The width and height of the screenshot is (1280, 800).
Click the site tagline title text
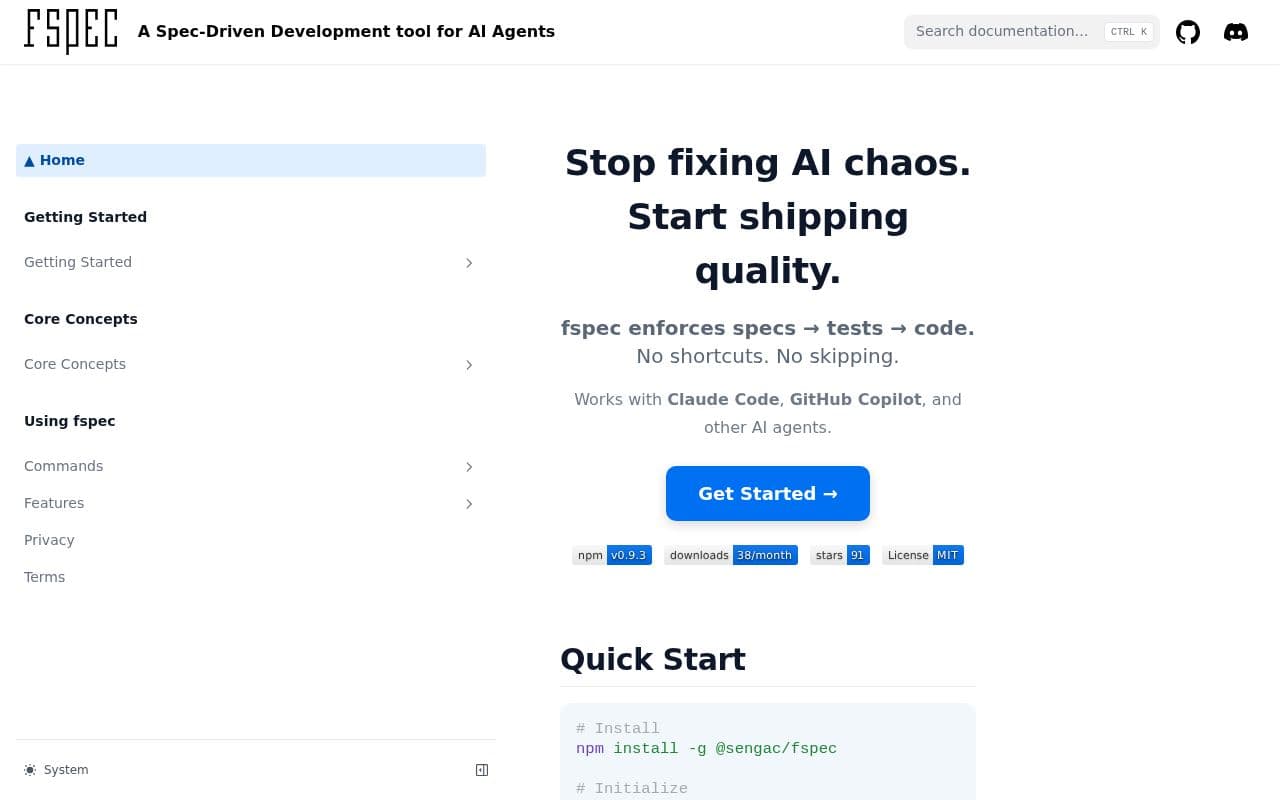click(x=346, y=31)
